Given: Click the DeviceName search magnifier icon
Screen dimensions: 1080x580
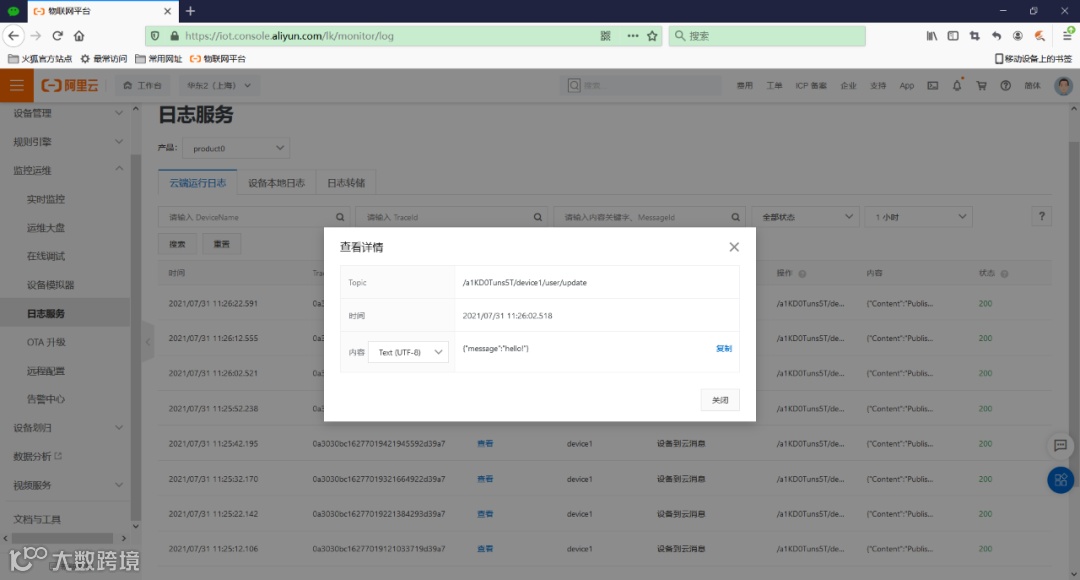Looking at the screenshot, I should click(x=340, y=217).
